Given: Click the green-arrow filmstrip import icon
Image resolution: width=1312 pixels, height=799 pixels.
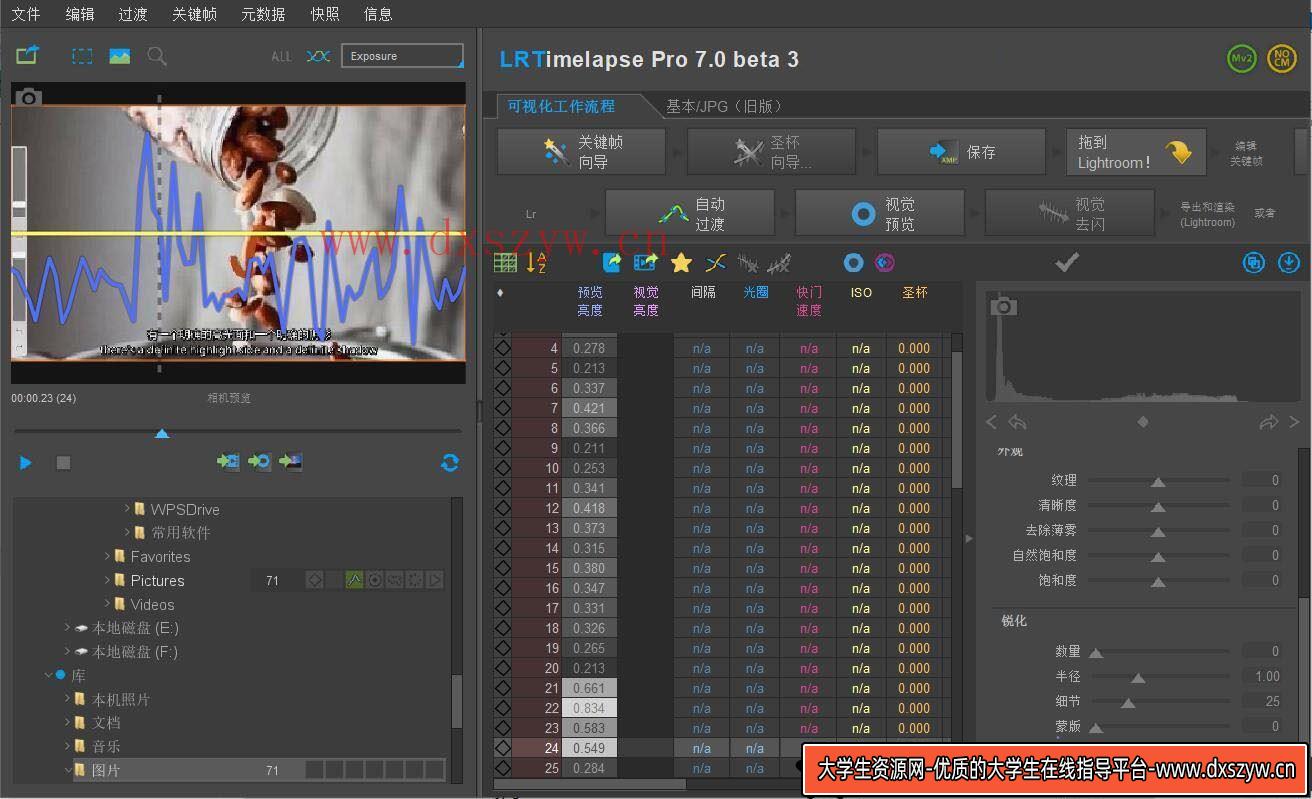Looking at the screenshot, I should pos(228,461).
